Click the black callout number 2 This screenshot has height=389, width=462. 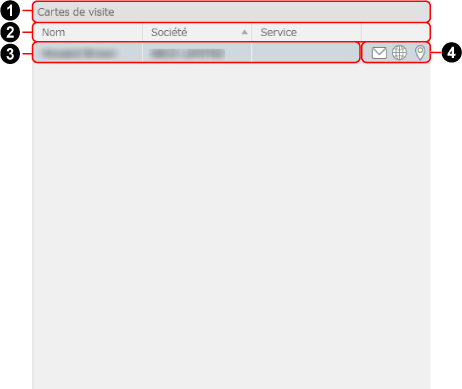point(10,32)
